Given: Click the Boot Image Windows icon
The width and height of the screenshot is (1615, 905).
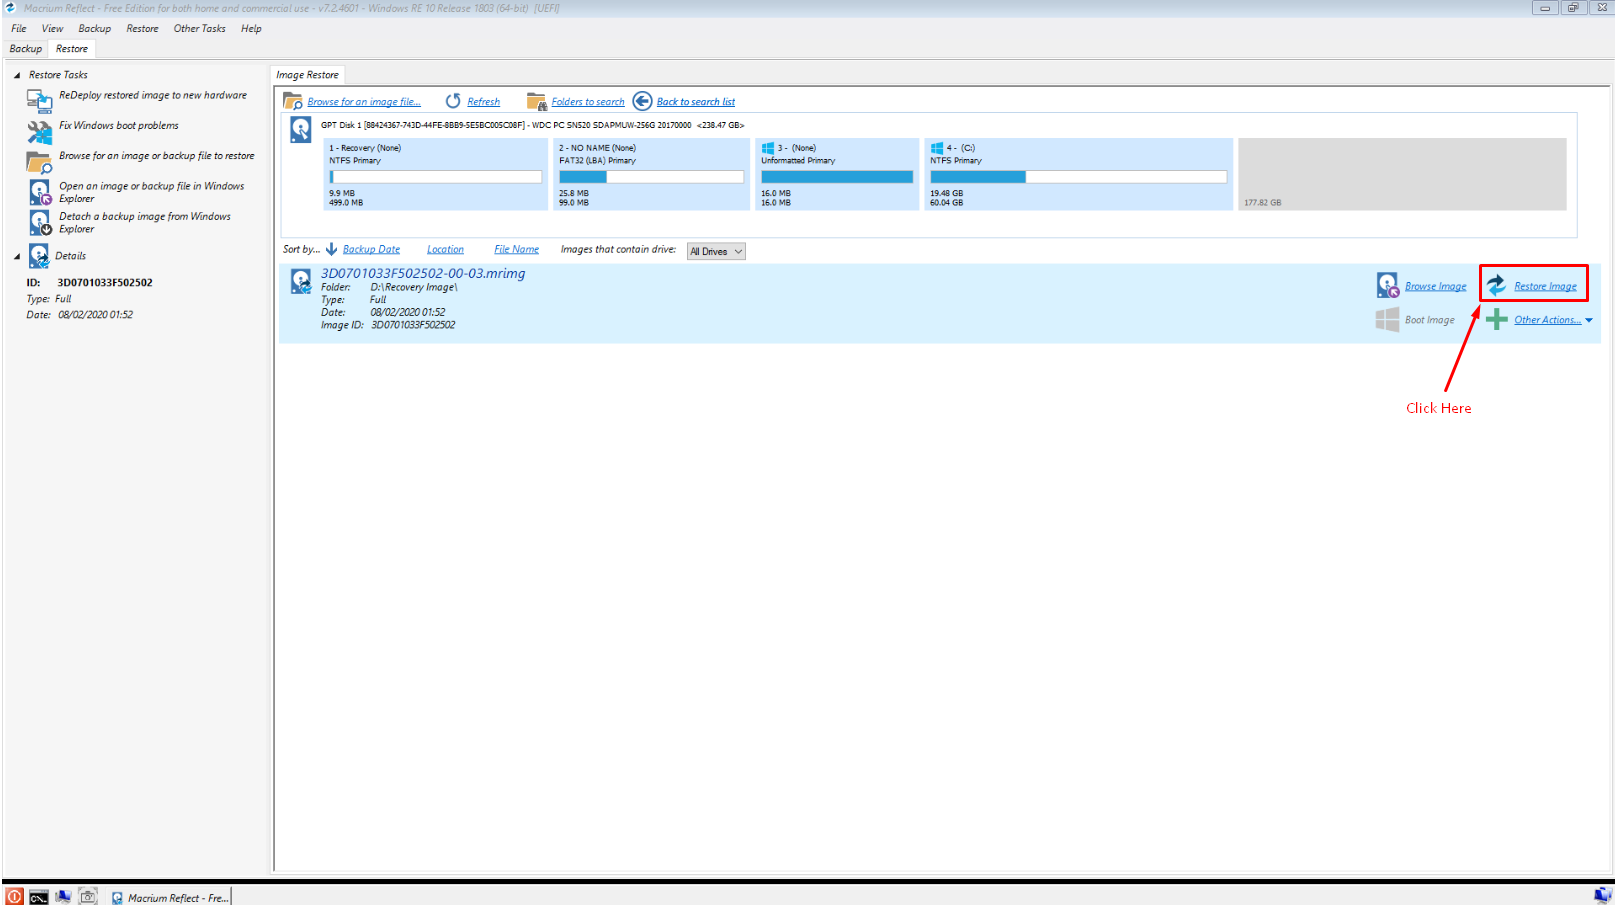Looking at the screenshot, I should 1388,319.
